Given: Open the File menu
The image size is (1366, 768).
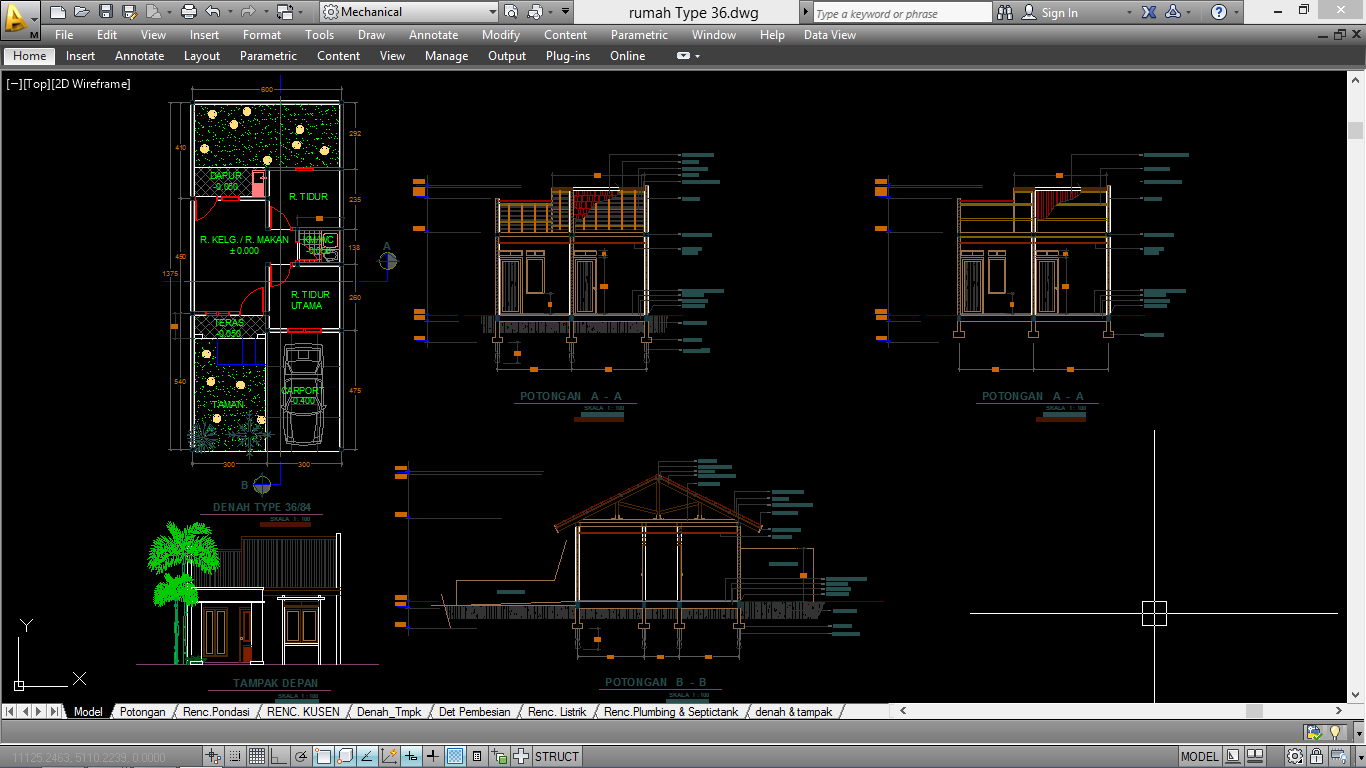Looking at the screenshot, I should click(64, 35).
